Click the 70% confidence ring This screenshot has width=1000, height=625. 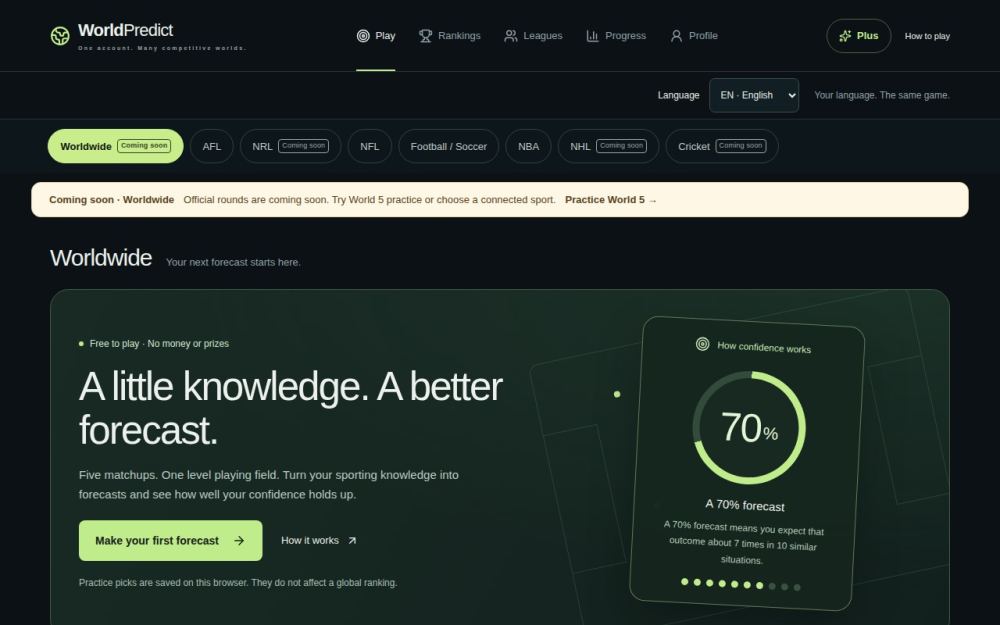click(x=749, y=427)
